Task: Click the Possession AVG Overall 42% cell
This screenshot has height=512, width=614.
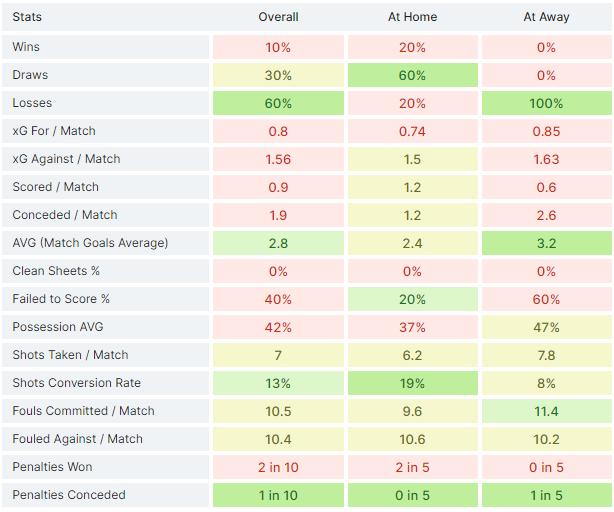Action: click(278, 327)
